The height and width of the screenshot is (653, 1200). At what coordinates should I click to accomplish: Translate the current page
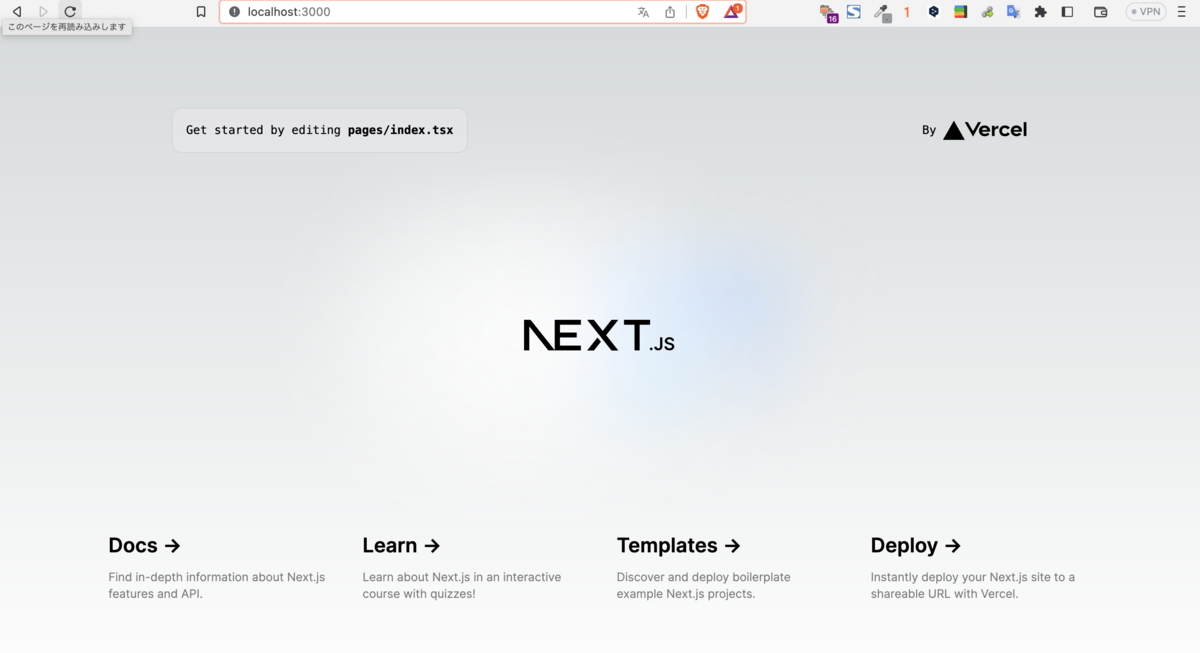tap(642, 11)
